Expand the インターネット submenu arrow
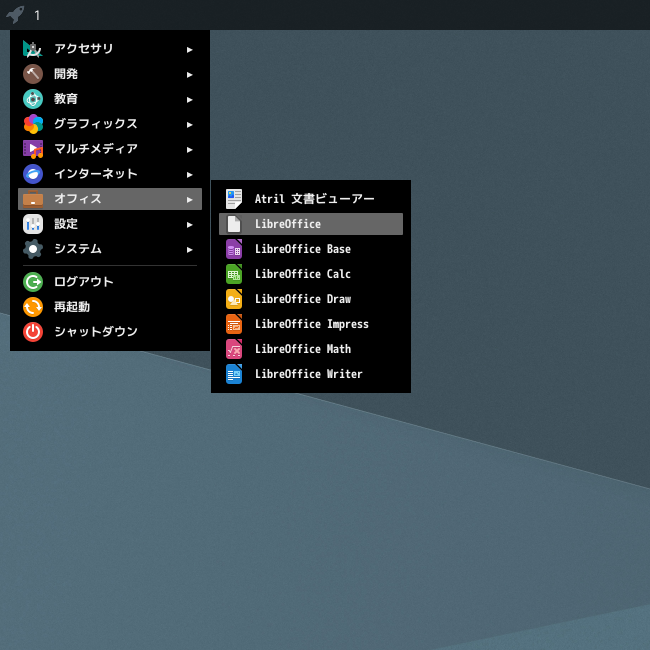 (x=189, y=175)
